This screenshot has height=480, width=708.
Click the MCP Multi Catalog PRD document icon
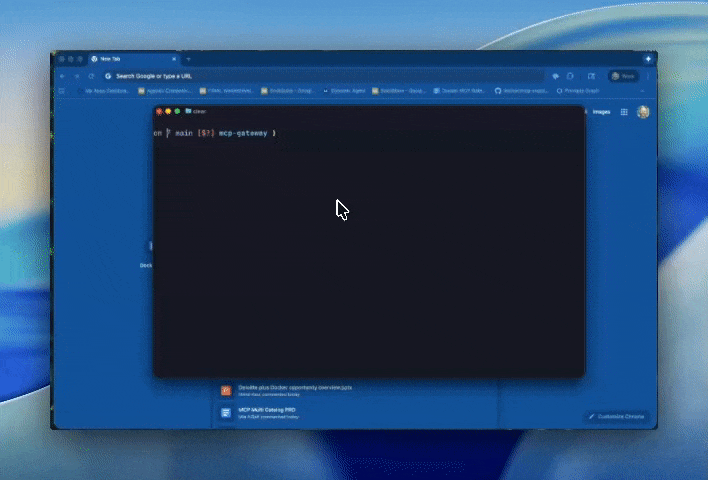[x=227, y=412]
